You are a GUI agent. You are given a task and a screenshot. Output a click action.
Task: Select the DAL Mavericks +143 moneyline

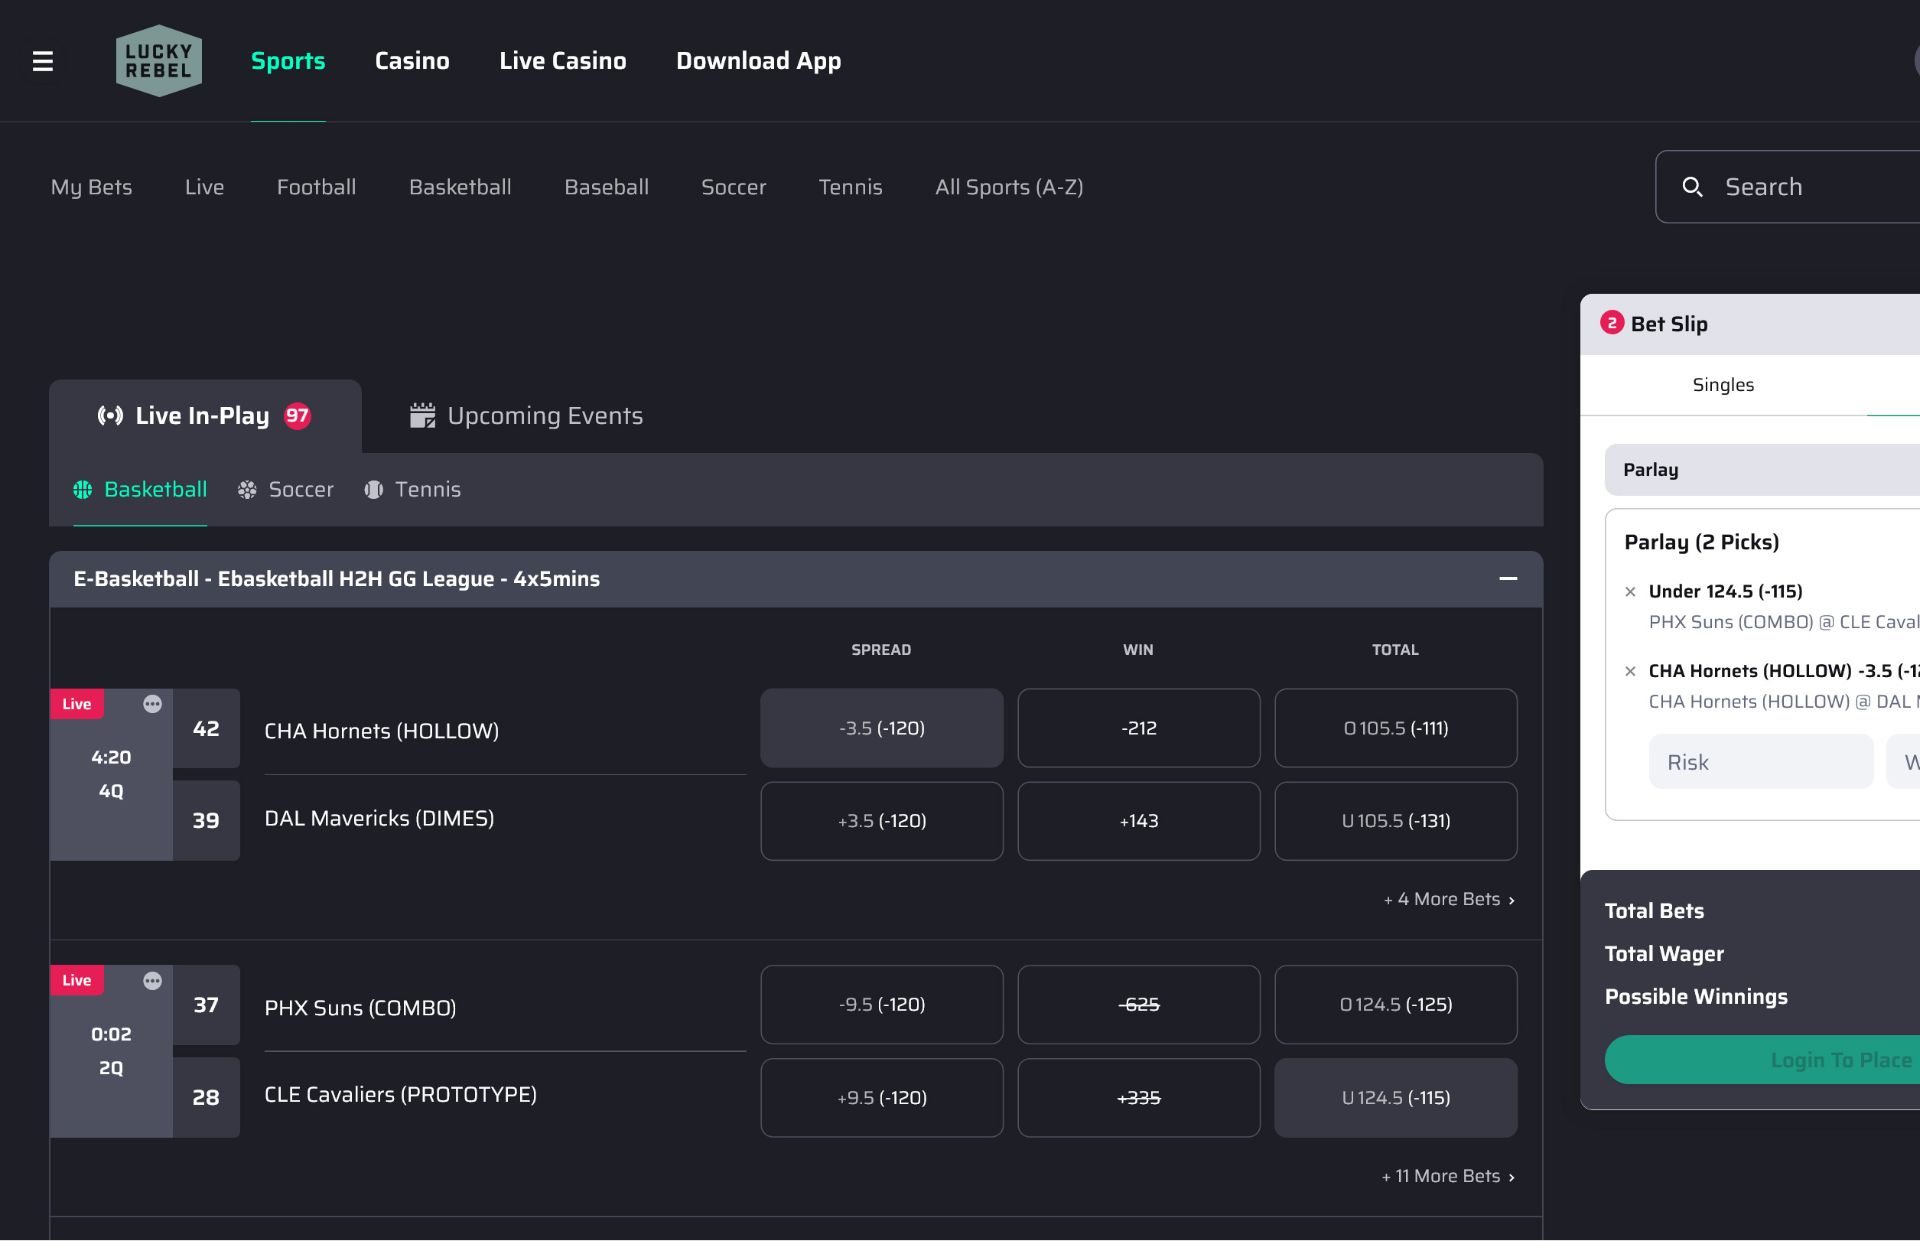(1139, 820)
